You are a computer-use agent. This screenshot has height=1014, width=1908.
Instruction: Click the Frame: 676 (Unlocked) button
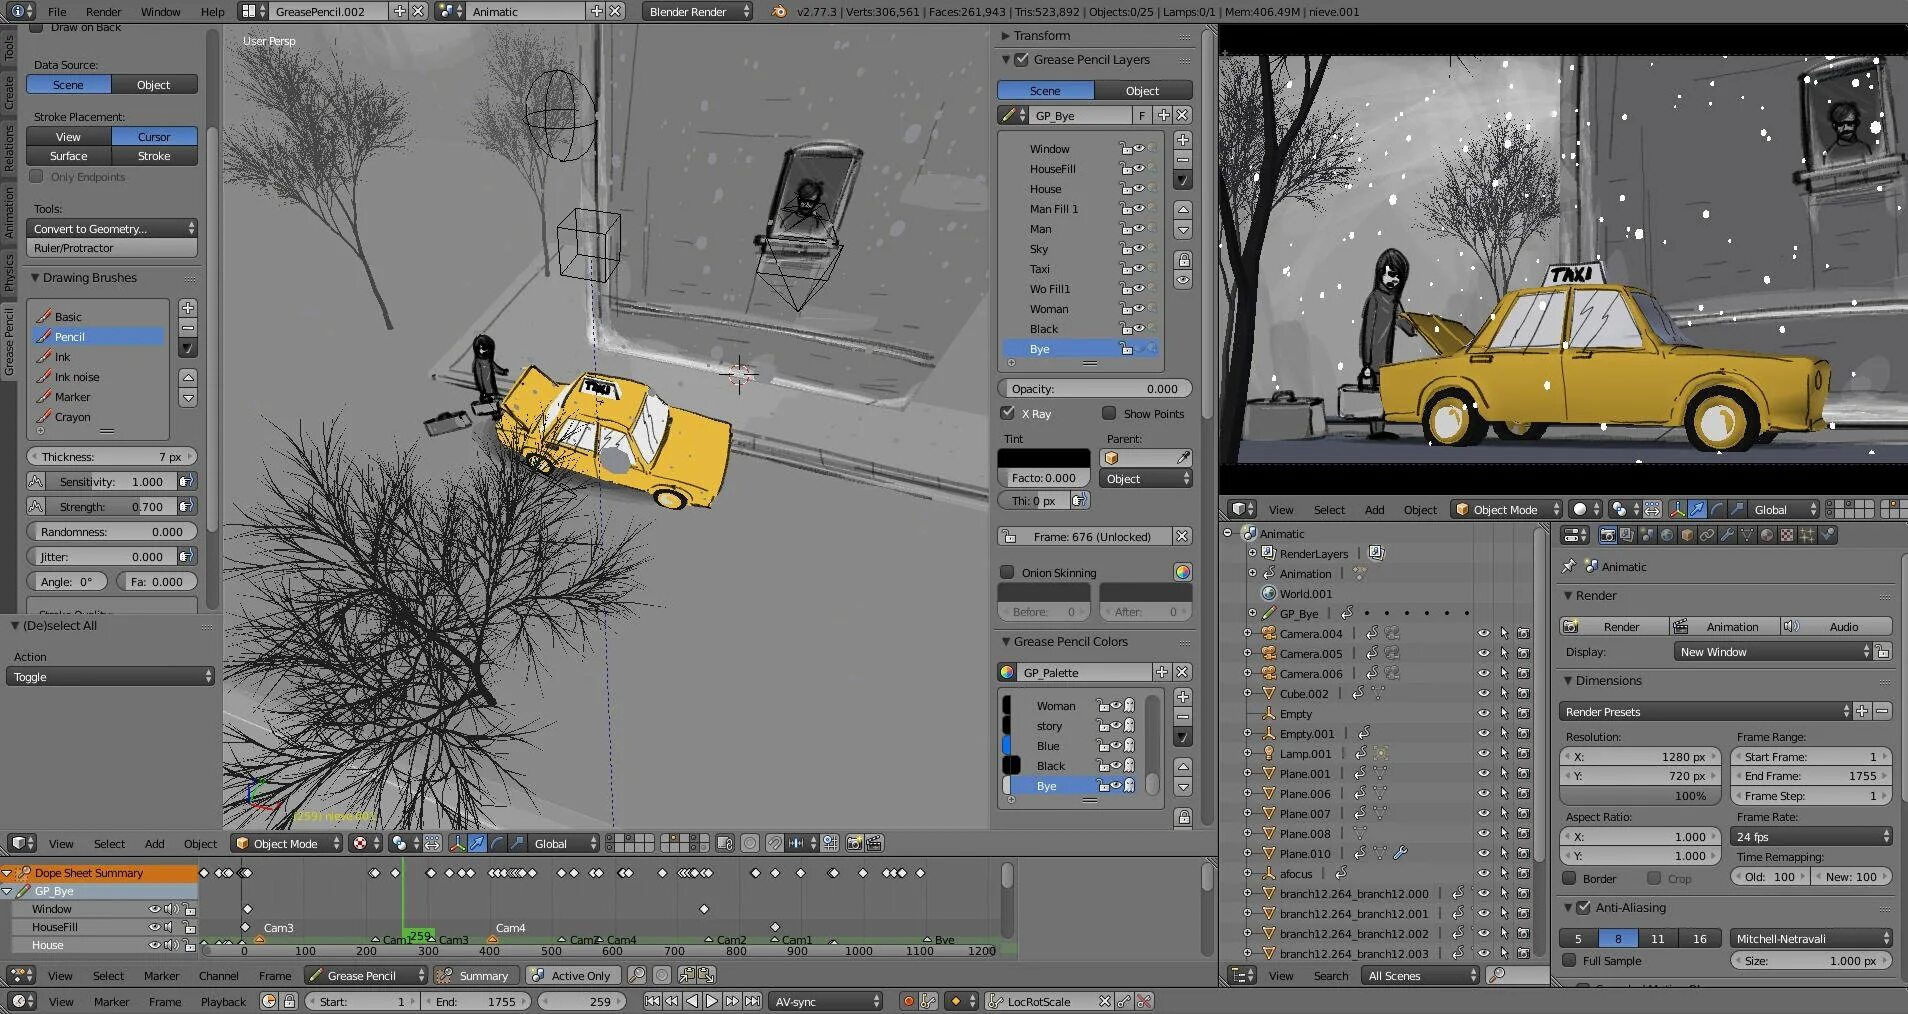(x=1083, y=536)
